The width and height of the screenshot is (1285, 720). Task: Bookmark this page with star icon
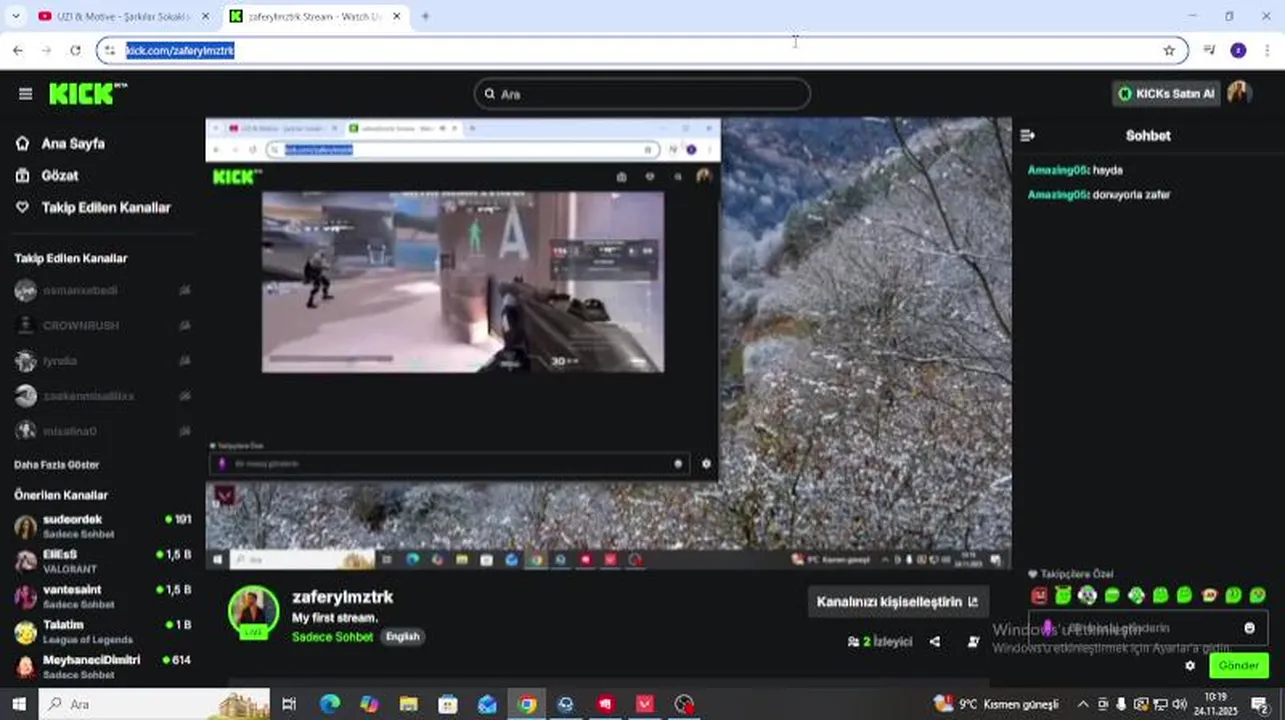coord(1169,50)
